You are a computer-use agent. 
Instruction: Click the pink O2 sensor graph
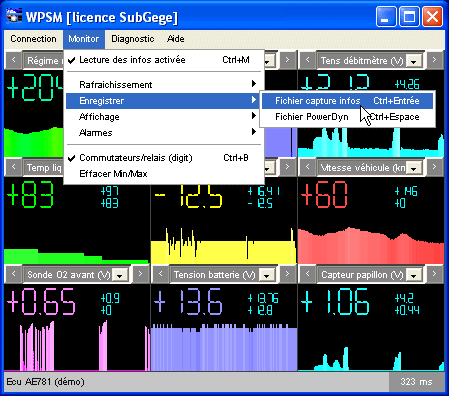77,347
